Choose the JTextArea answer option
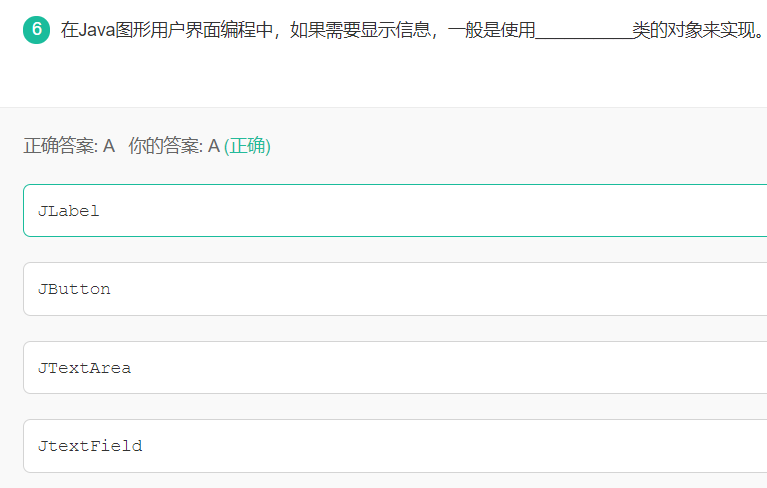This screenshot has height=488, width=767. click(395, 368)
